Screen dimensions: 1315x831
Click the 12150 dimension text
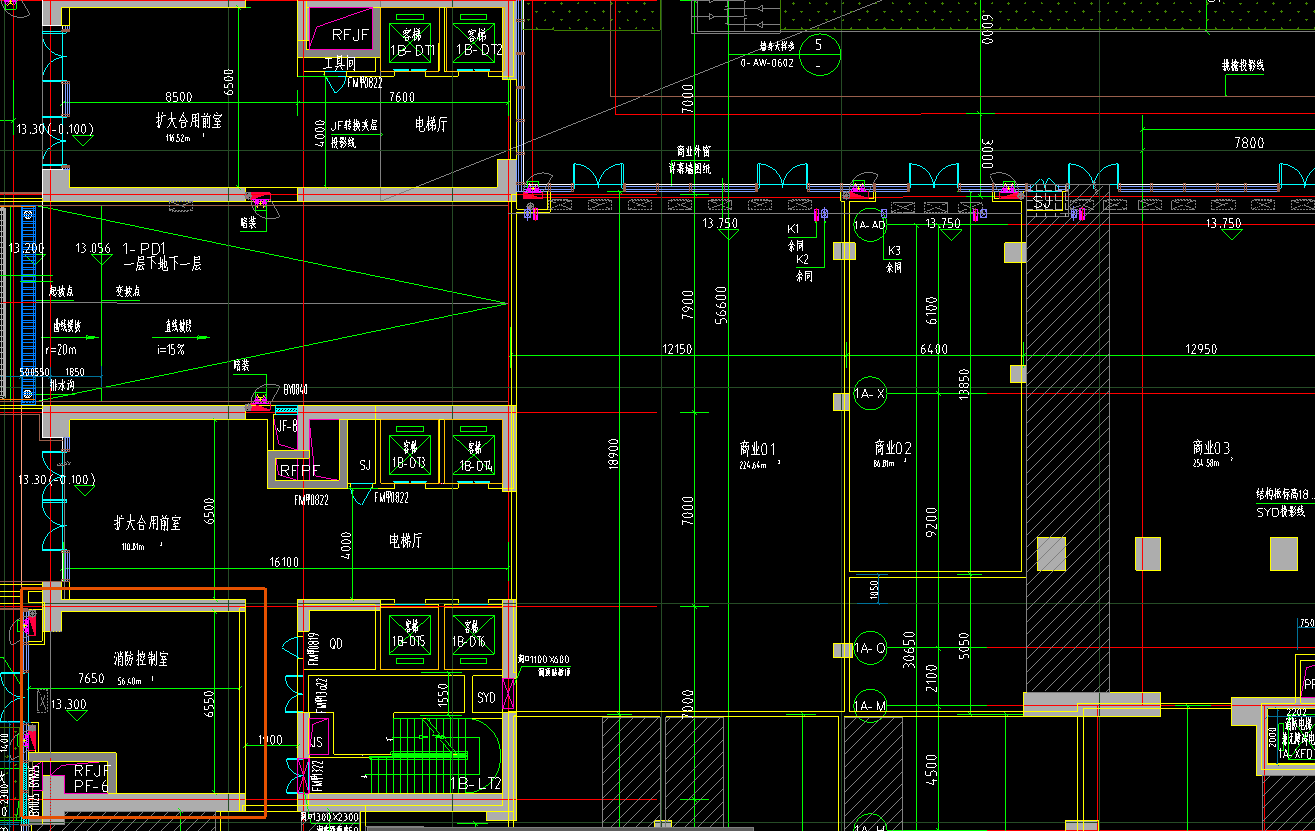click(677, 349)
